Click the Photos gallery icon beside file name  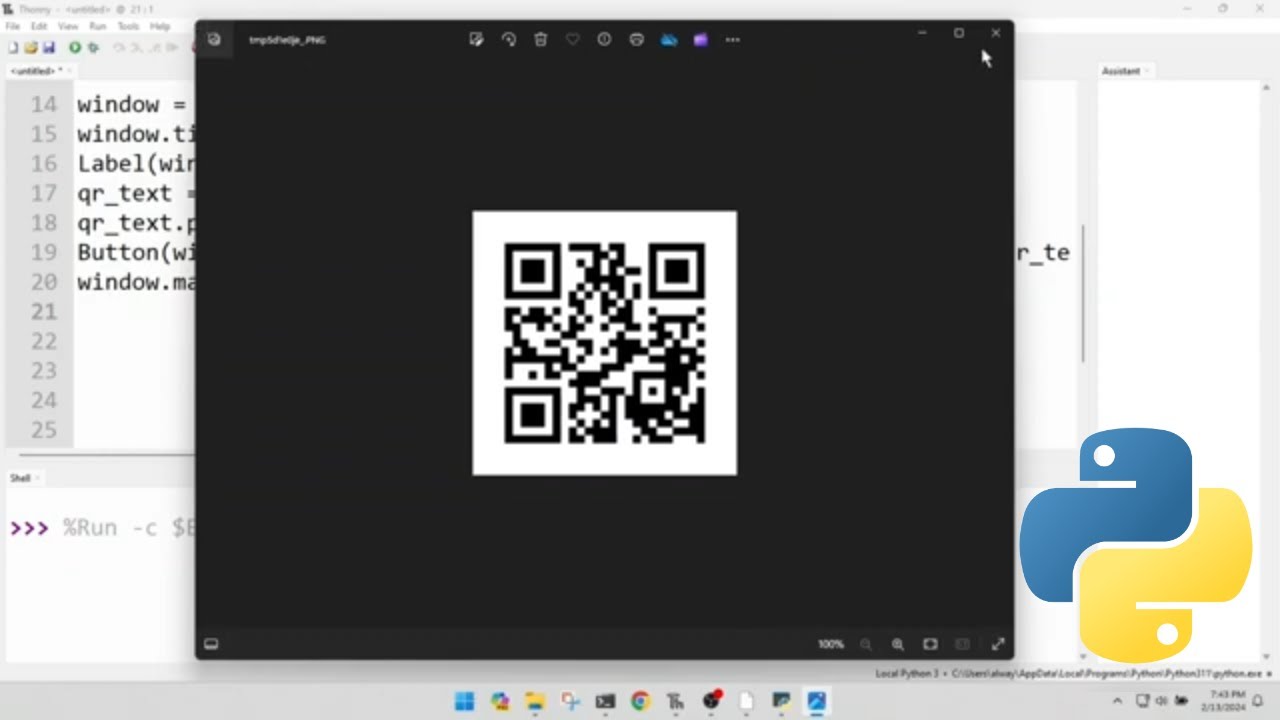(x=214, y=40)
